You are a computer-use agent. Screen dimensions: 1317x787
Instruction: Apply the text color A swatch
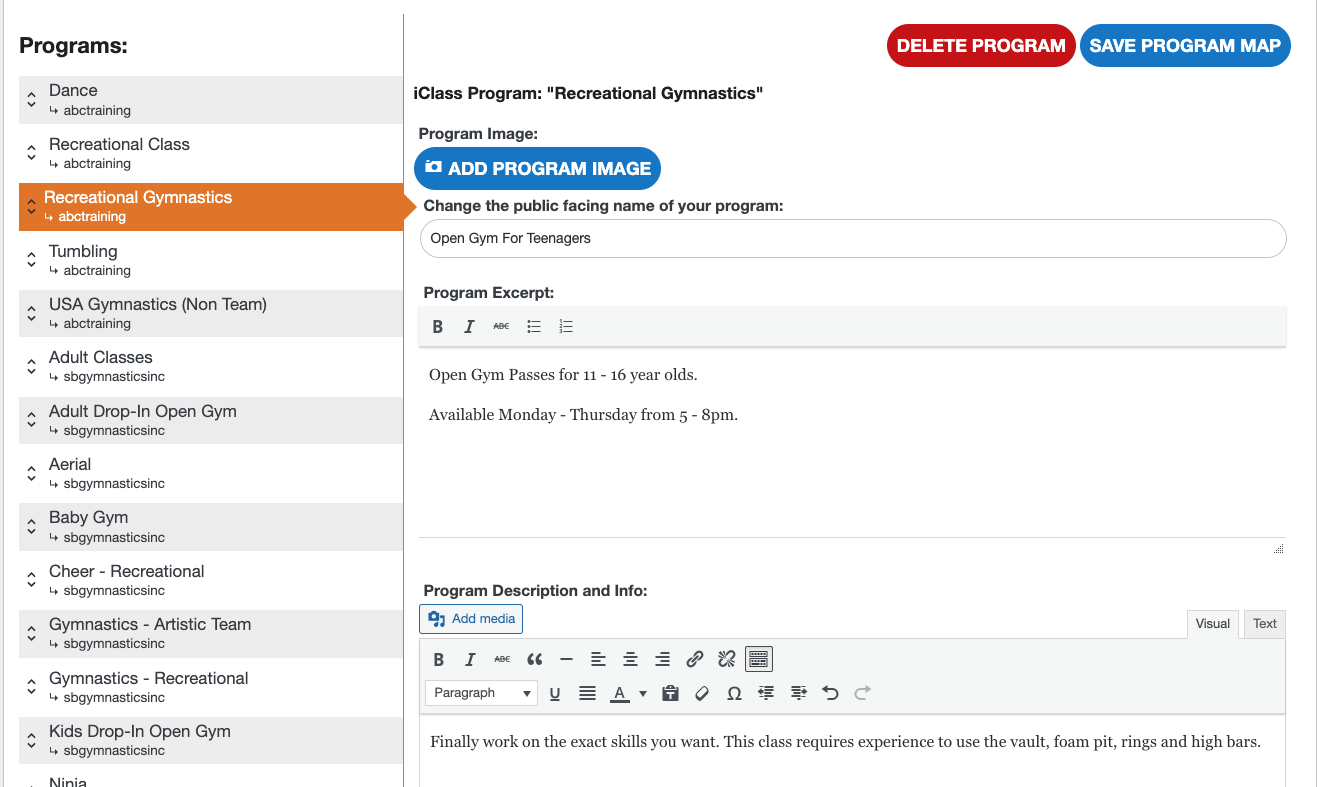coord(620,693)
